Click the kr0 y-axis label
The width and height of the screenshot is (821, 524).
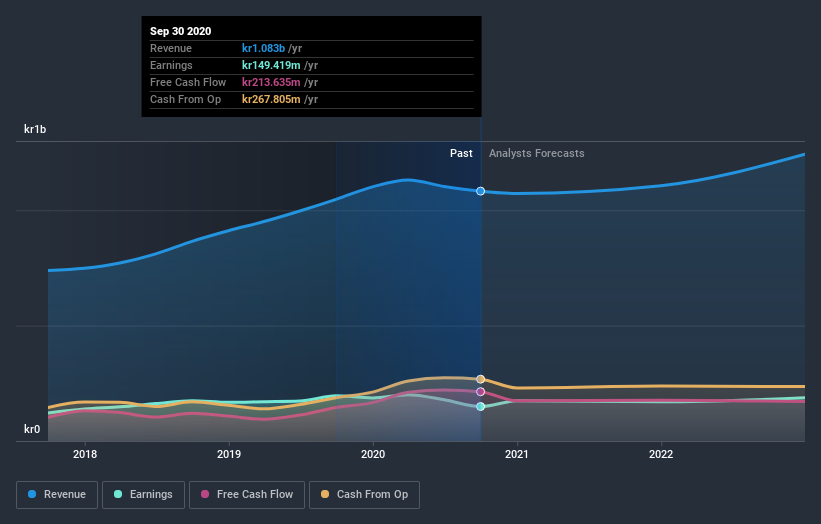point(32,429)
